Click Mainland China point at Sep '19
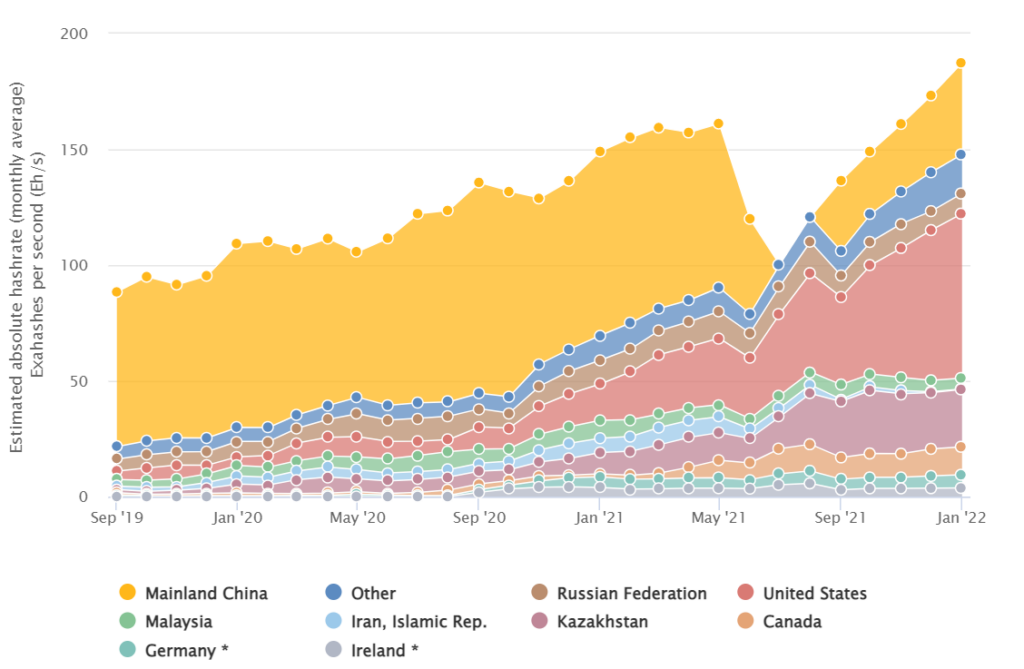Viewport: 1024px width, 669px height. (116, 292)
